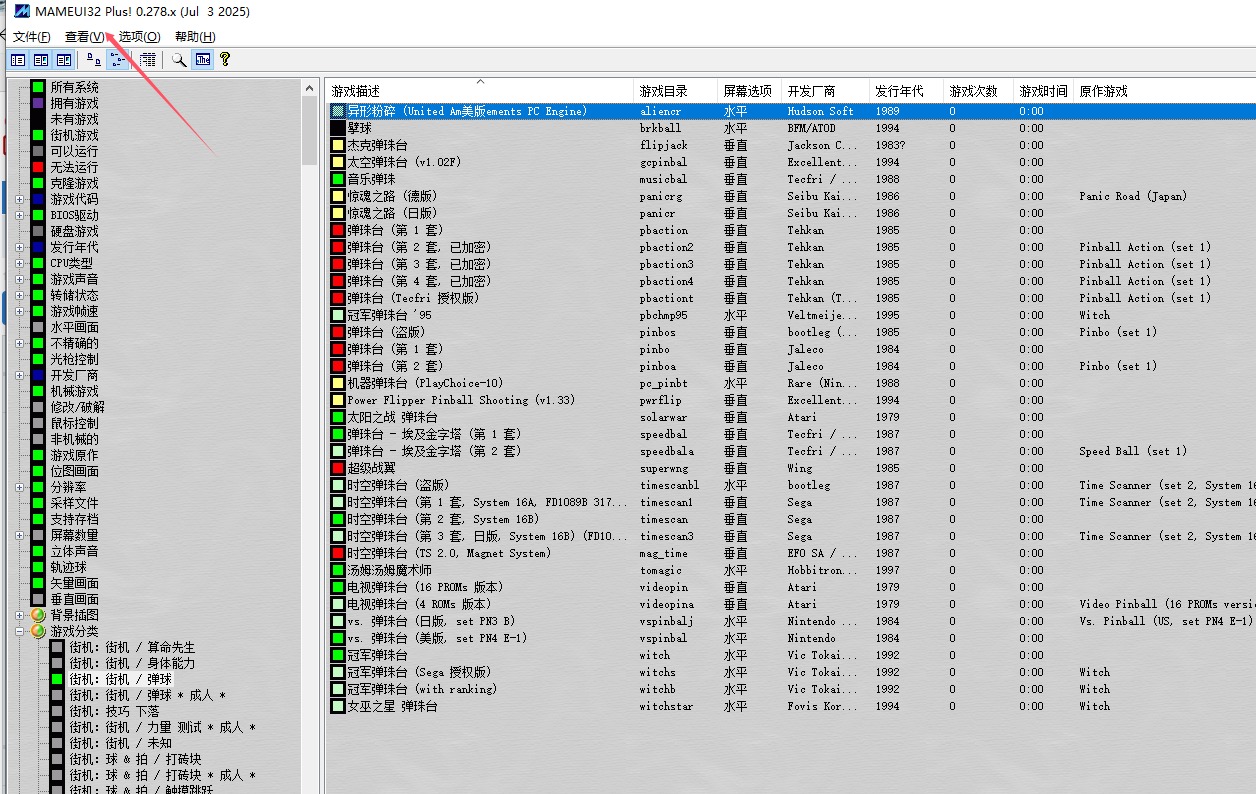
Task: Open the 查看(V) menu
Action: [x=84, y=37]
